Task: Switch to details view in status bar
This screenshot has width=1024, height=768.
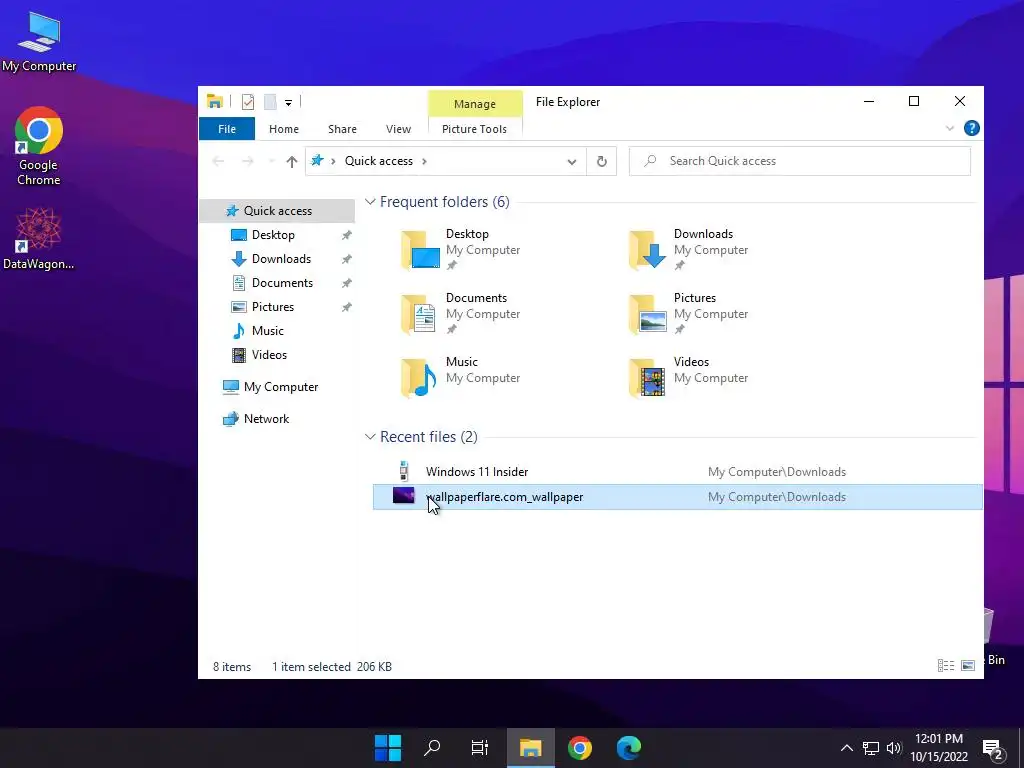Action: point(946,665)
